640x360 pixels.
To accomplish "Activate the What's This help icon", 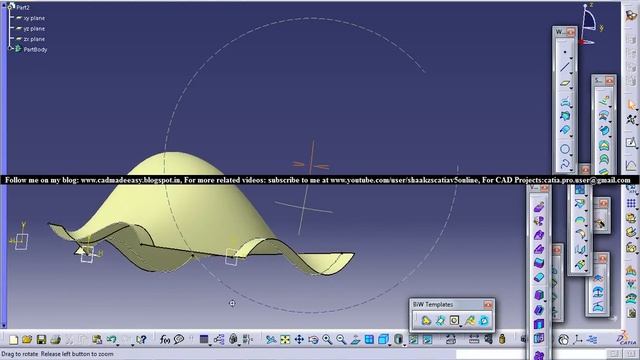I will (141, 339).
